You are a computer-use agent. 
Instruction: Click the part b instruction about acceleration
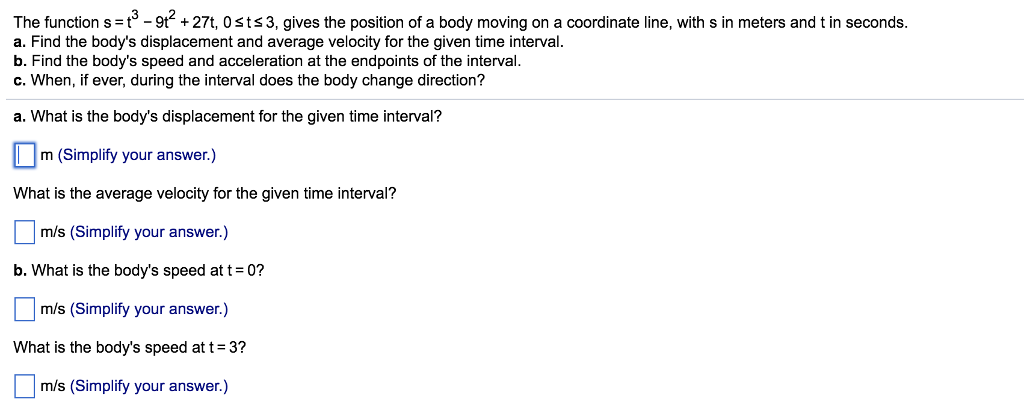tap(268, 61)
